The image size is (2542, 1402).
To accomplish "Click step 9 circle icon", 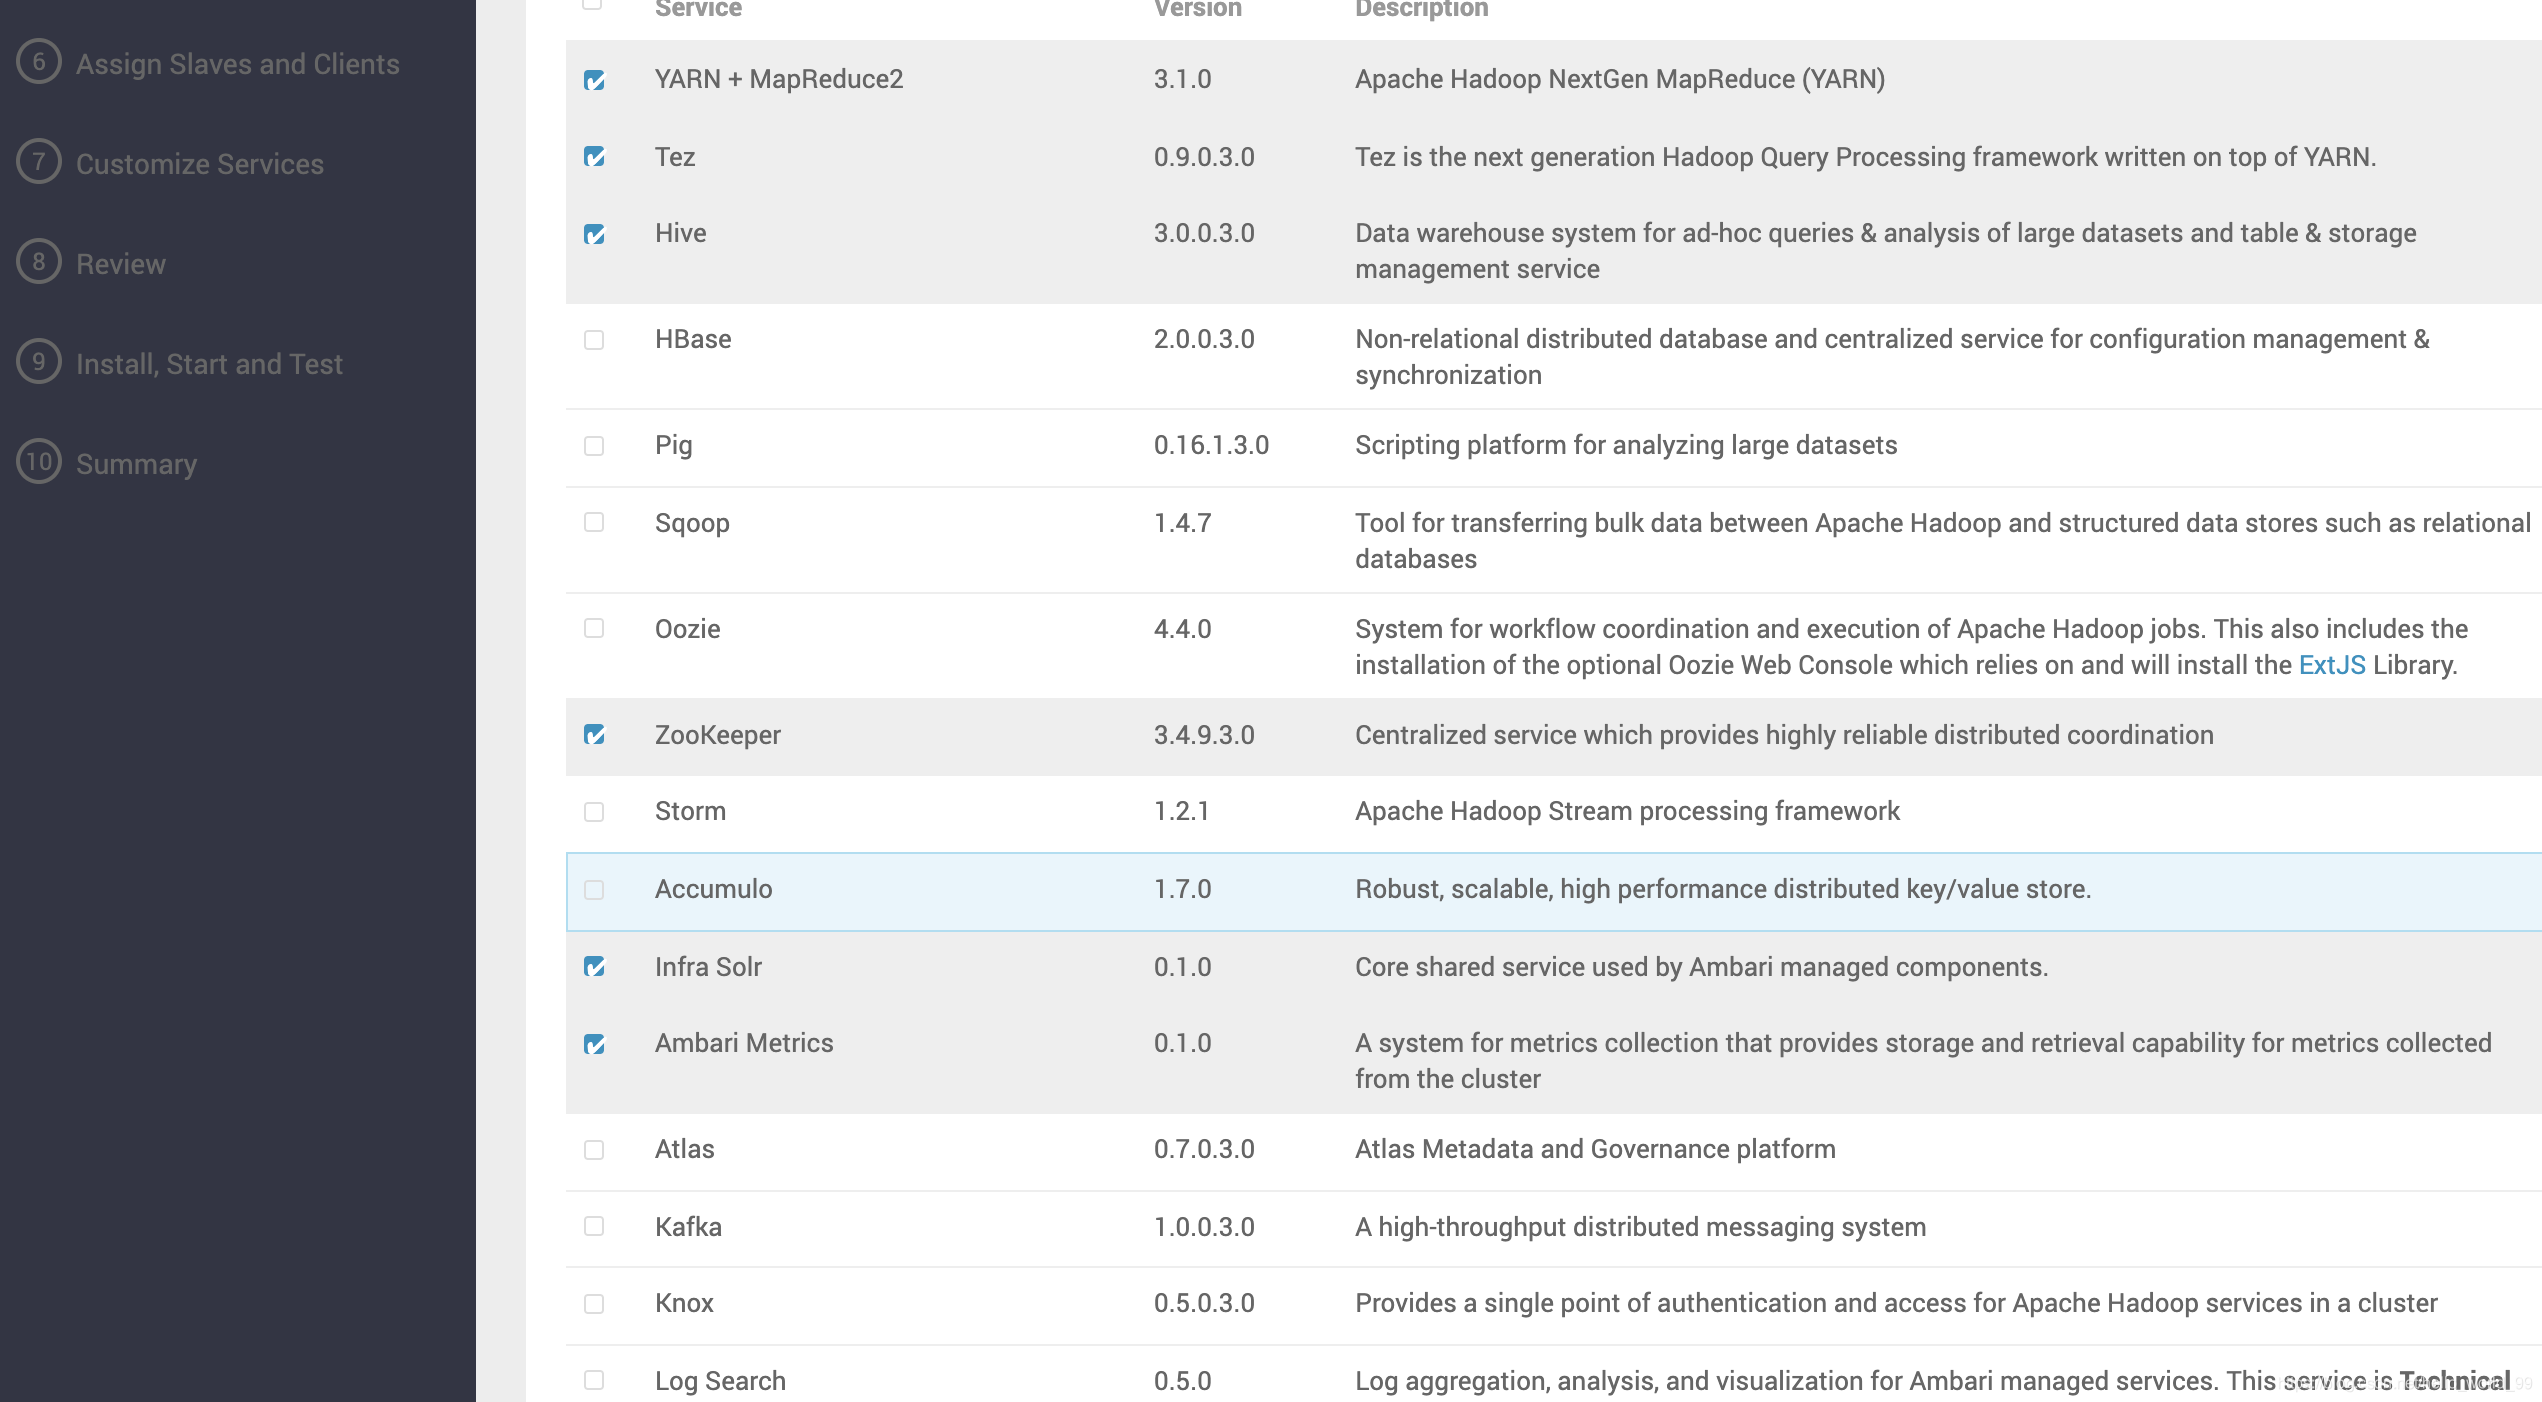I will click(x=39, y=362).
